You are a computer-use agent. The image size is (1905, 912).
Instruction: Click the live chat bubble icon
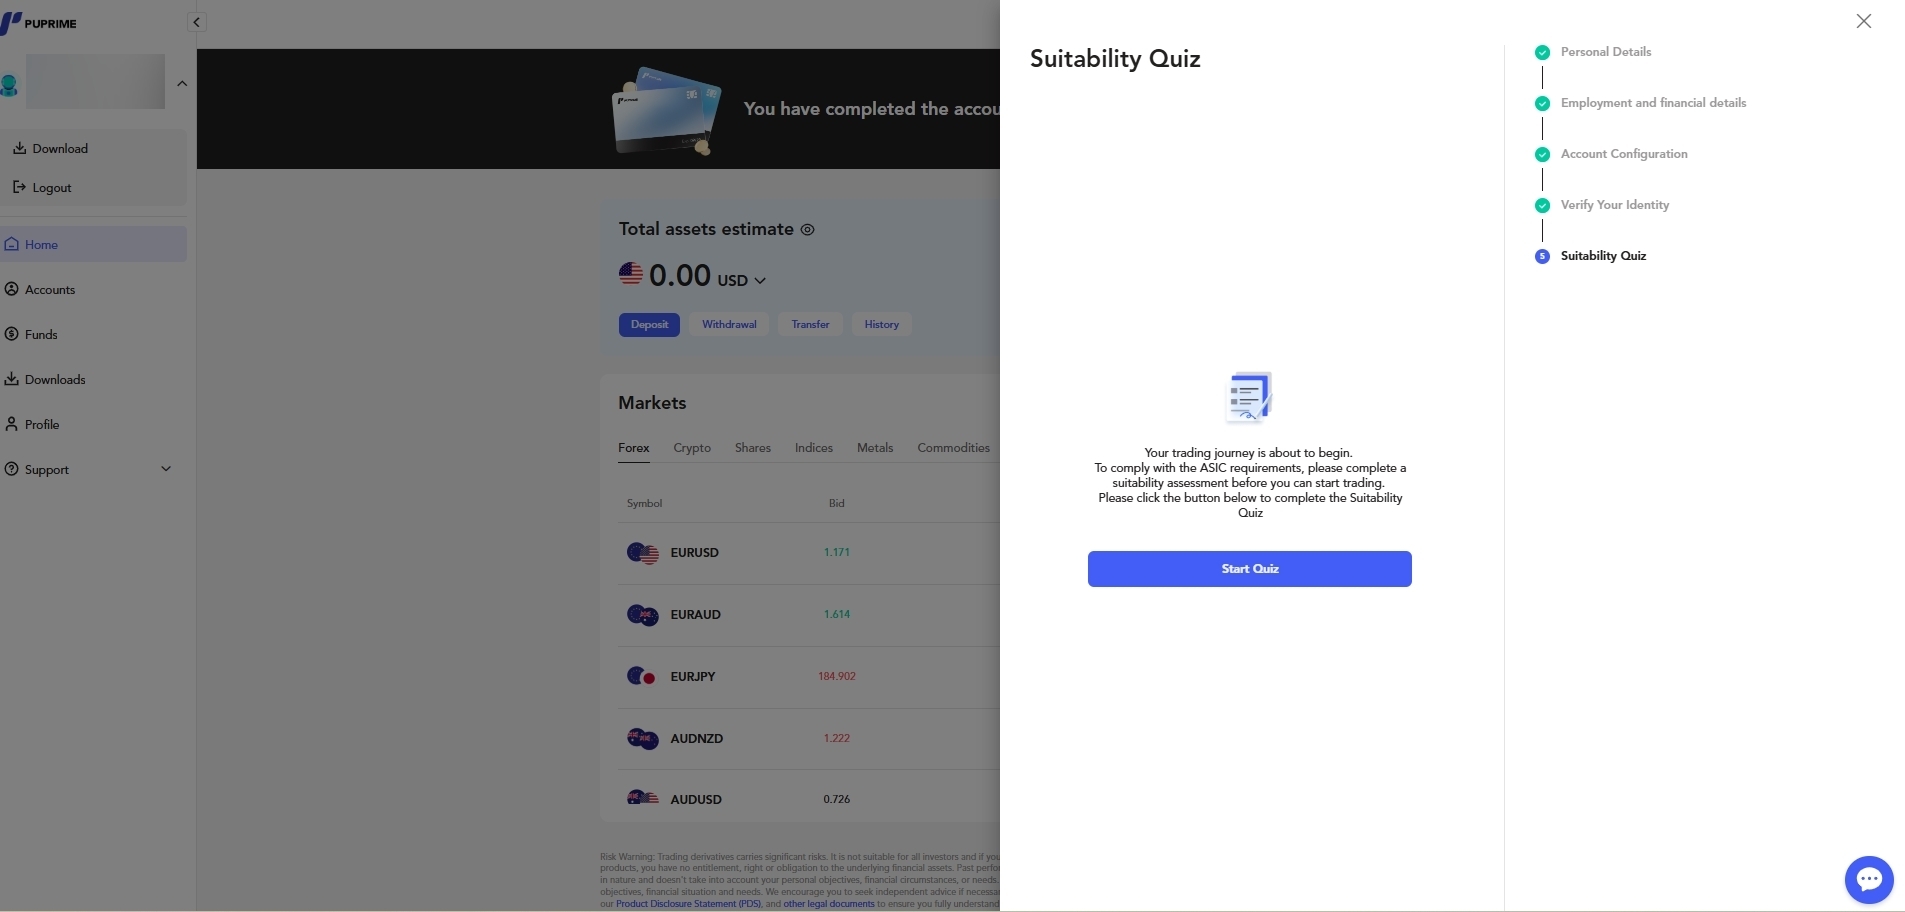[1868, 880]
